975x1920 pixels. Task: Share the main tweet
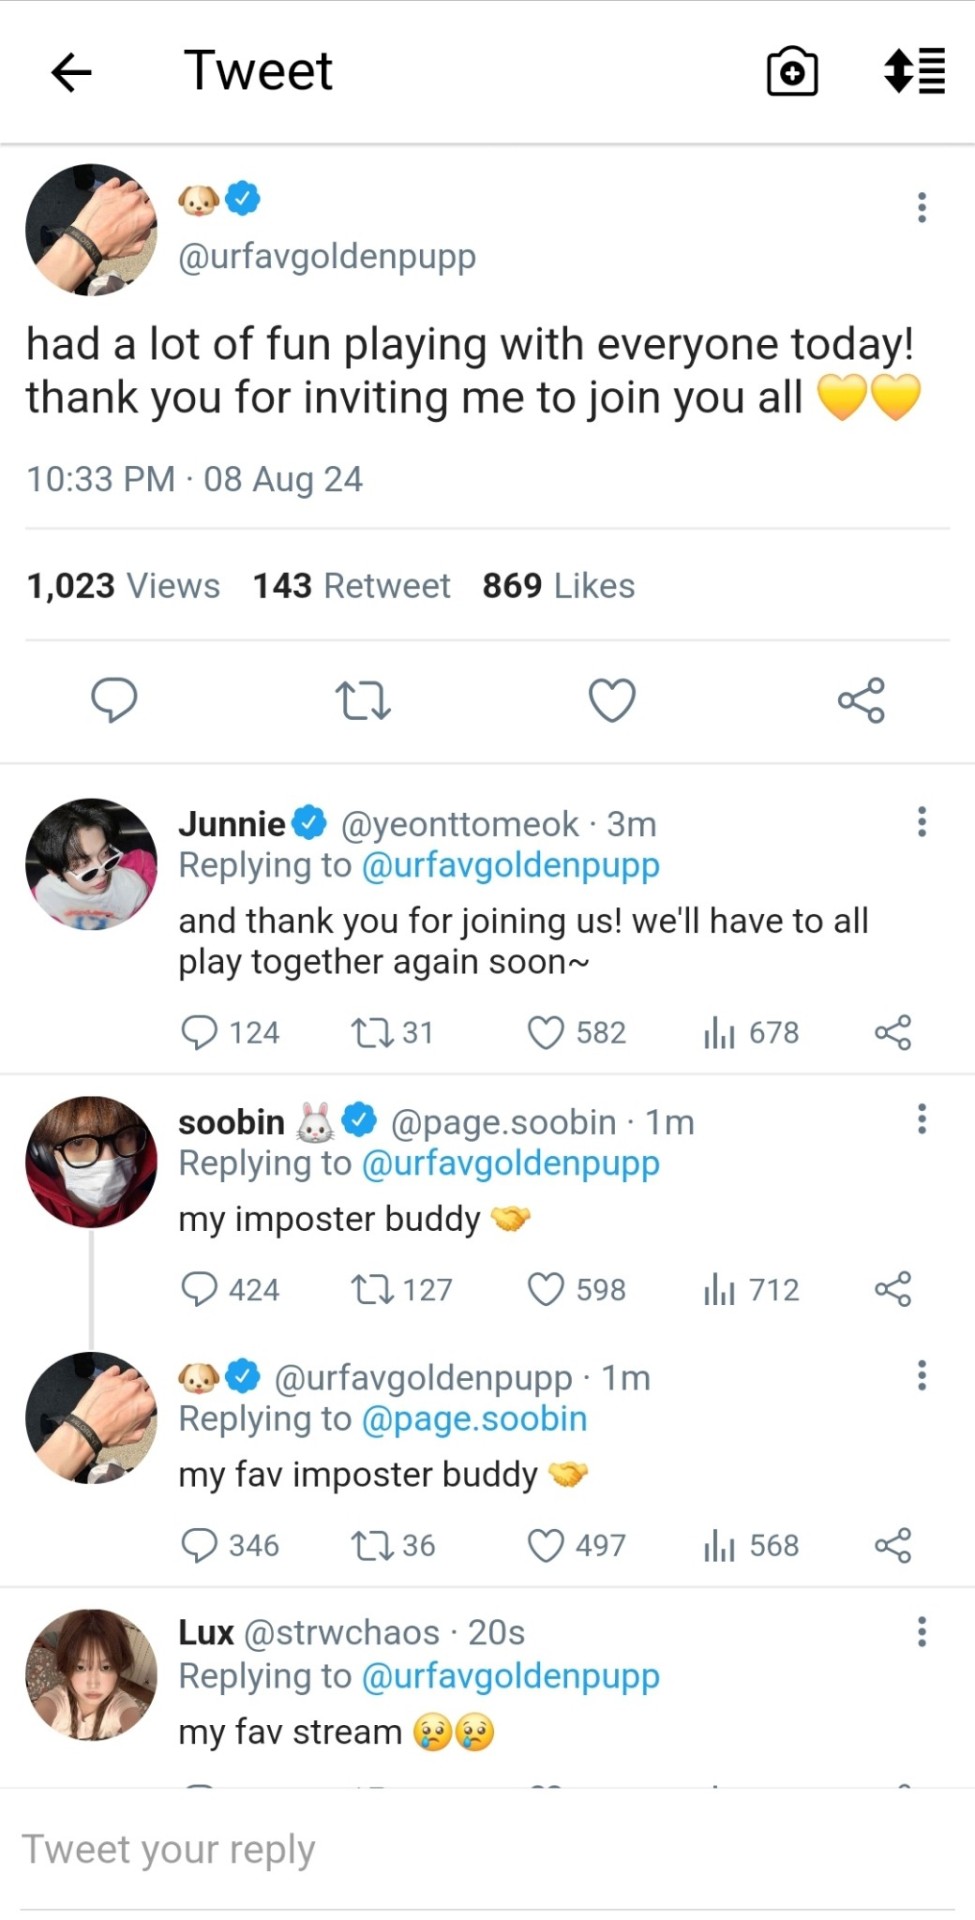861,700
